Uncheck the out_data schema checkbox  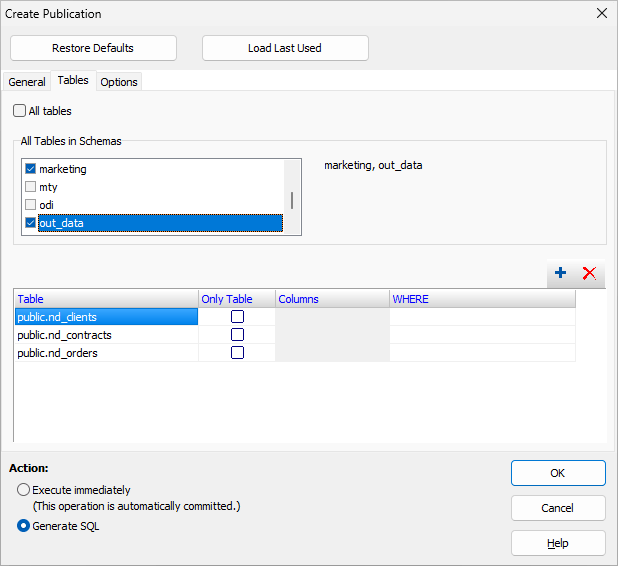[x=30, y=223]
